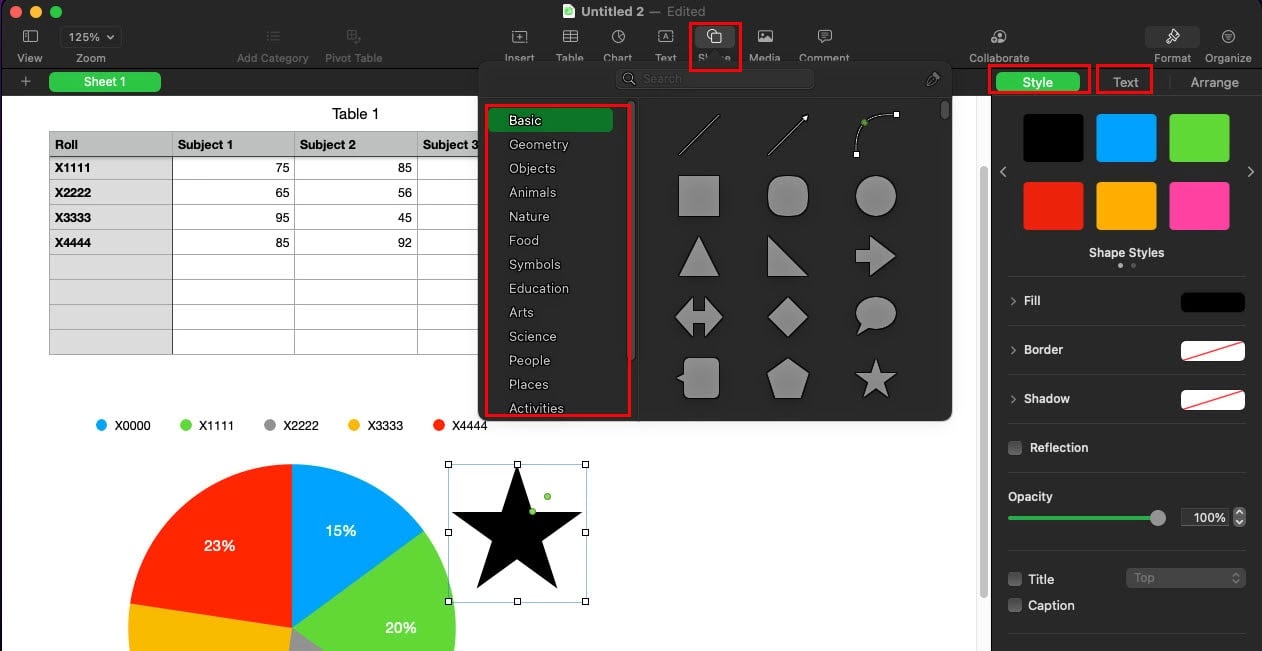Insert the circle shape
The width and height of the screenshot is (1262, 651).
click(876, 197)
